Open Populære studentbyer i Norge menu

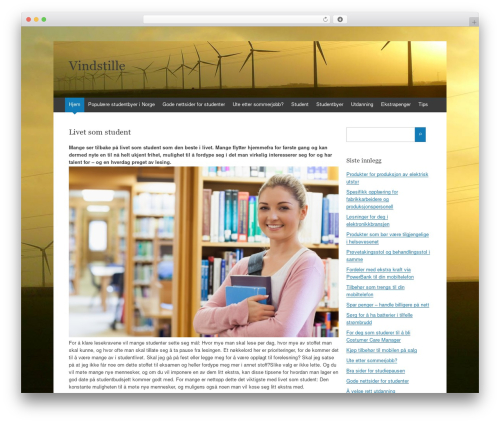tap(121, 104)
